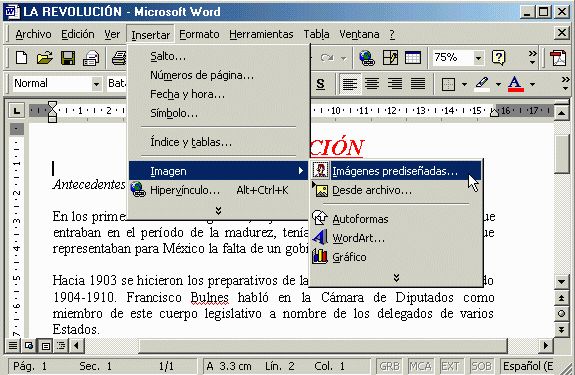Create a new blank document
The width and height of the screenshot is (575, 375).
[21, 58]
